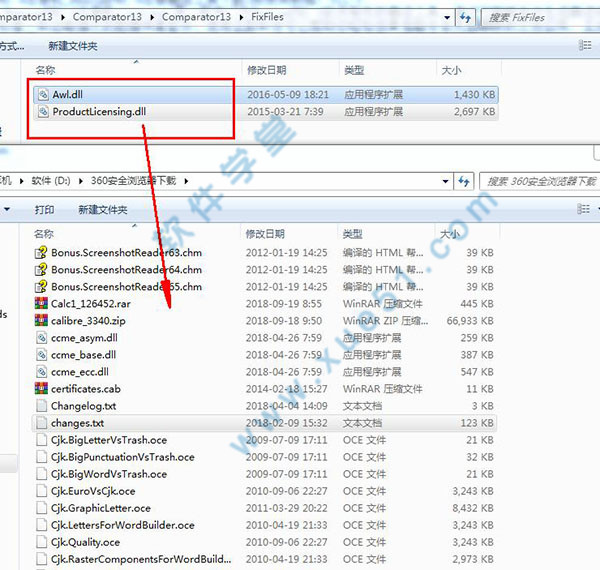Sort lower file list by 大小 column

tap(451, 232)
